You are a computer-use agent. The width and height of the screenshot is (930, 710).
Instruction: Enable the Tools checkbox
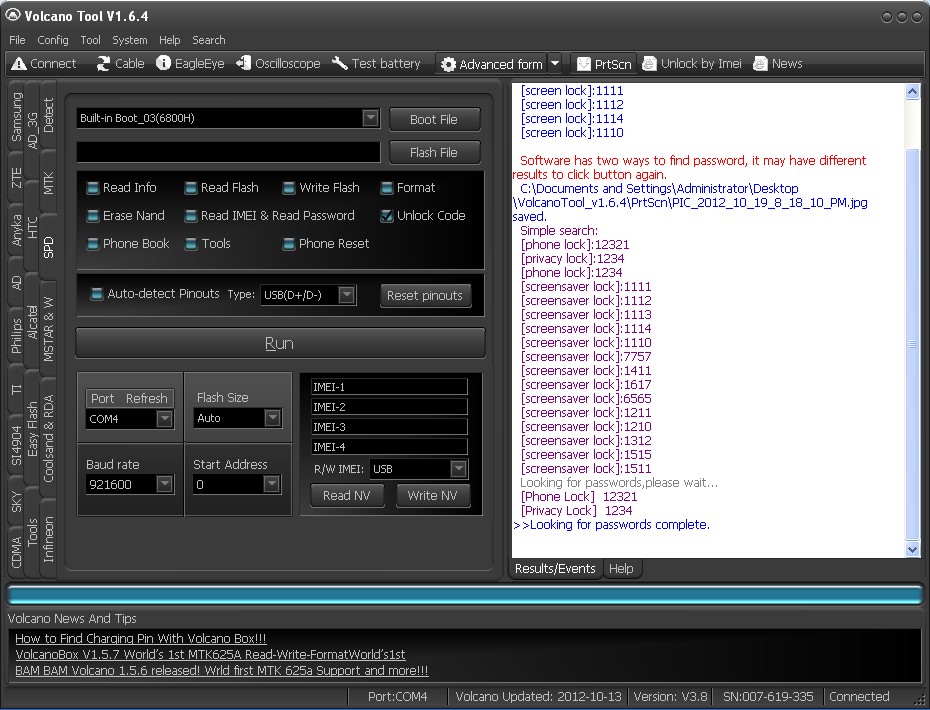[190, 244]
